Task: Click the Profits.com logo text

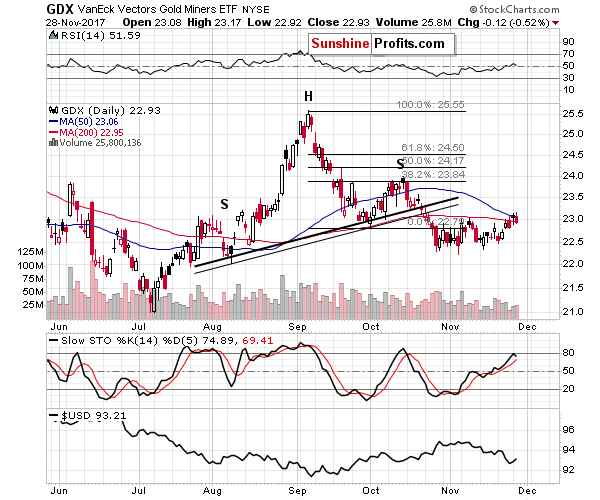Action: (x=409, y=44)
